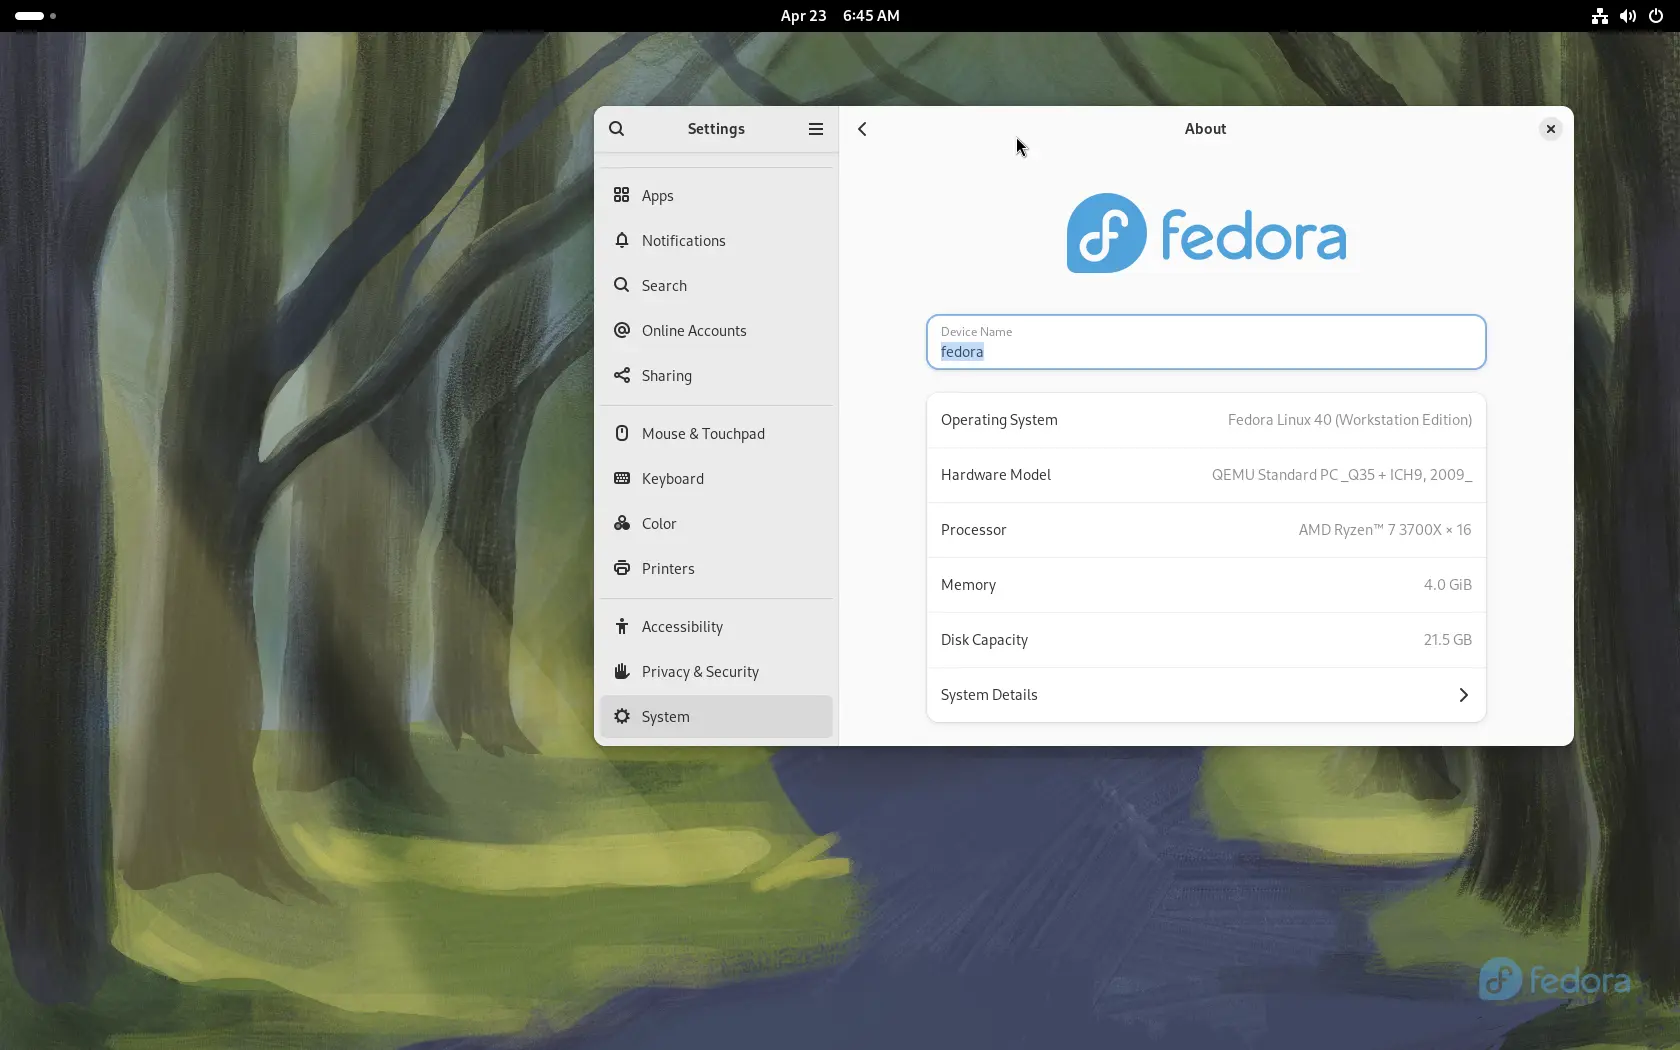Close the Settings window

1550,129
